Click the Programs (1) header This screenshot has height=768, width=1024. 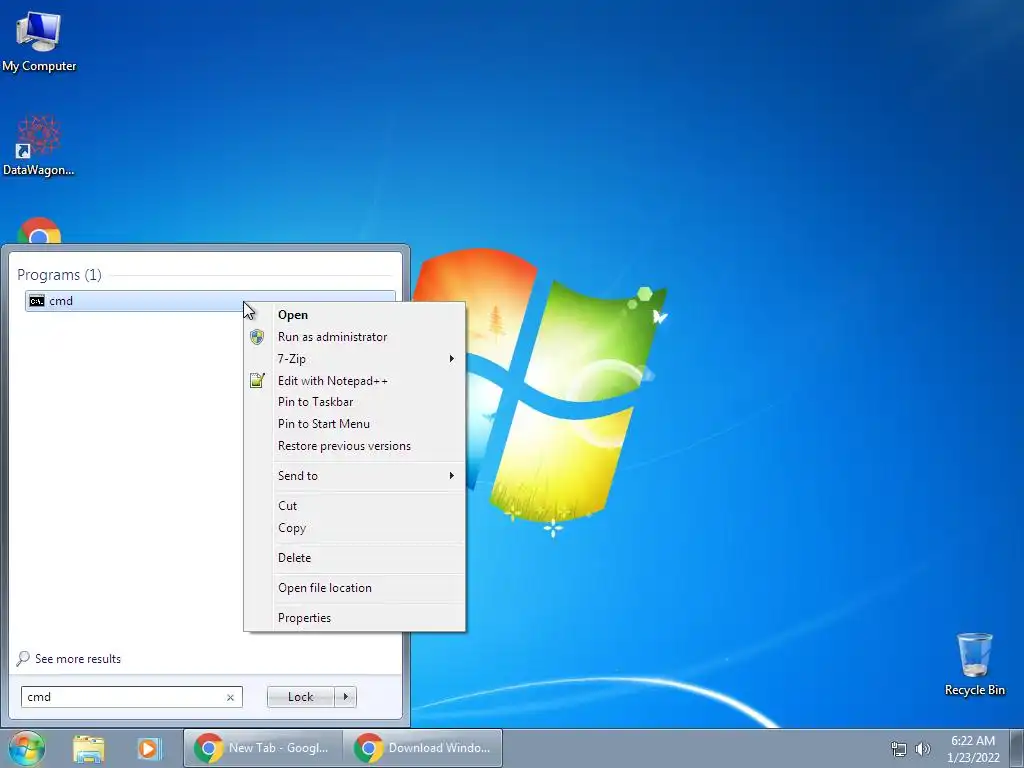tap(59, 275)
